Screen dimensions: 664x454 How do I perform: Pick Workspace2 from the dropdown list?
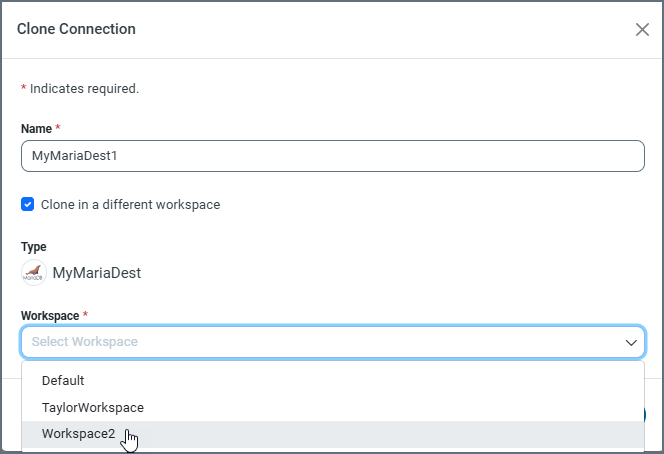click(x=79, y=434)
